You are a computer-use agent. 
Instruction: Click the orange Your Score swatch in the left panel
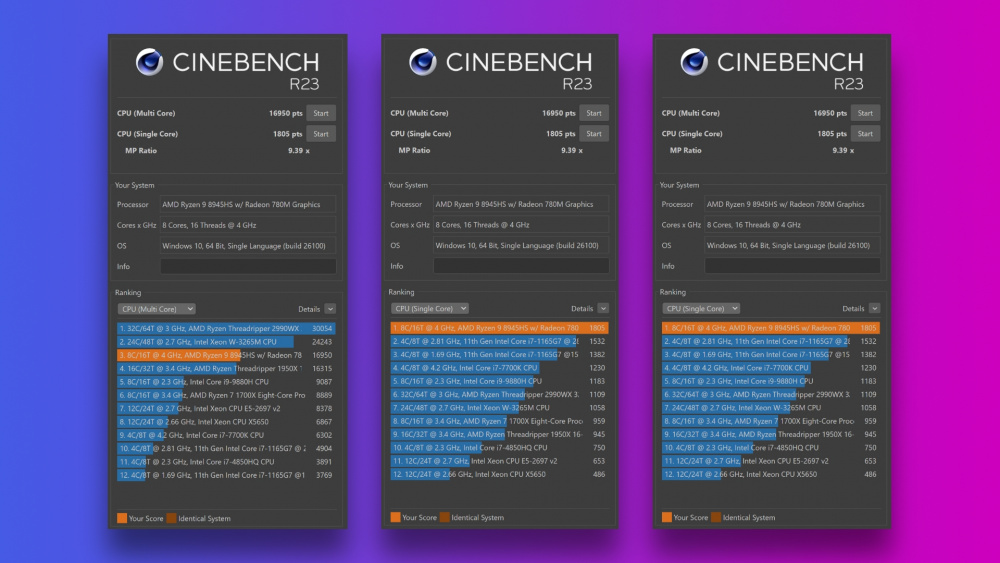click(121, 518)
